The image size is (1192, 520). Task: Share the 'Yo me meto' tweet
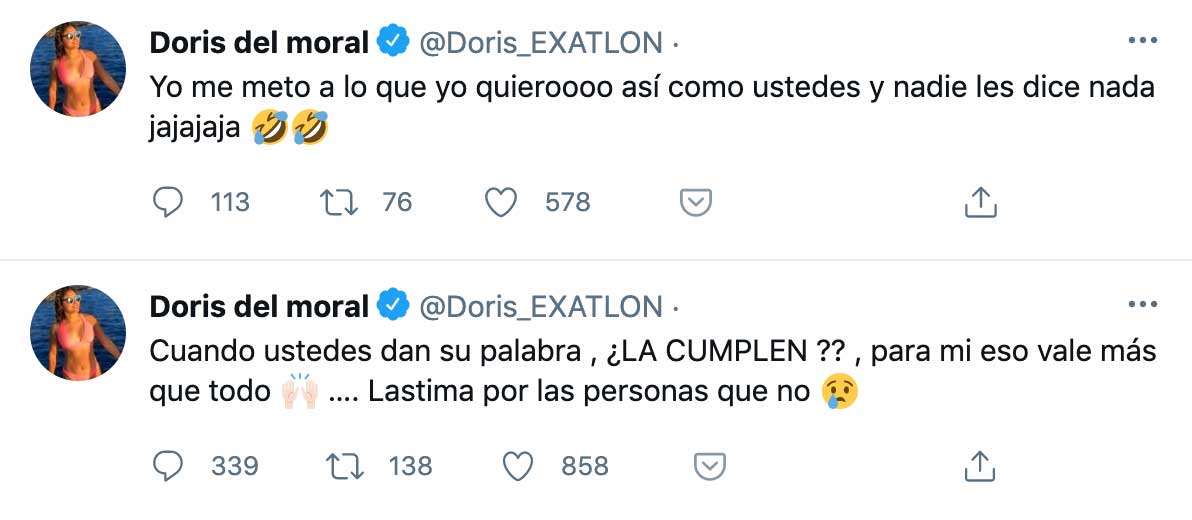pyautogui.click(x=981, y=203)
